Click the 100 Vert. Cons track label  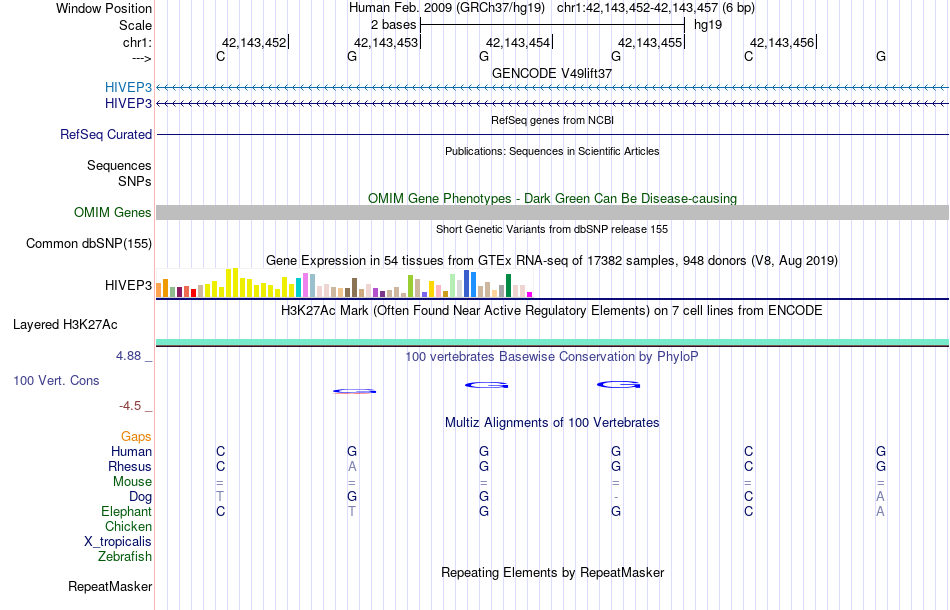(56, 380)
